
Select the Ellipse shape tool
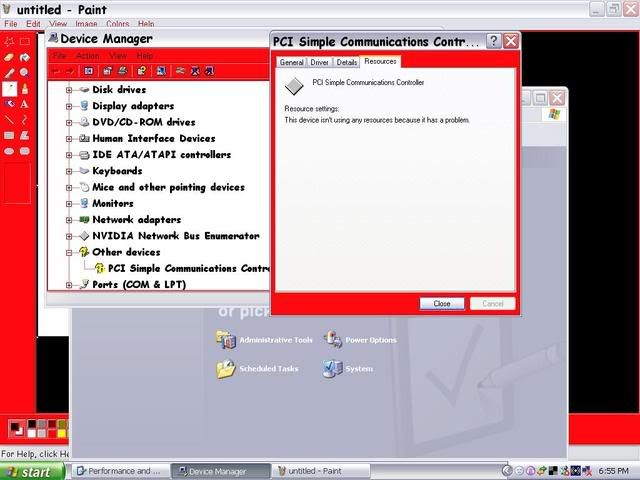(9, 151)
